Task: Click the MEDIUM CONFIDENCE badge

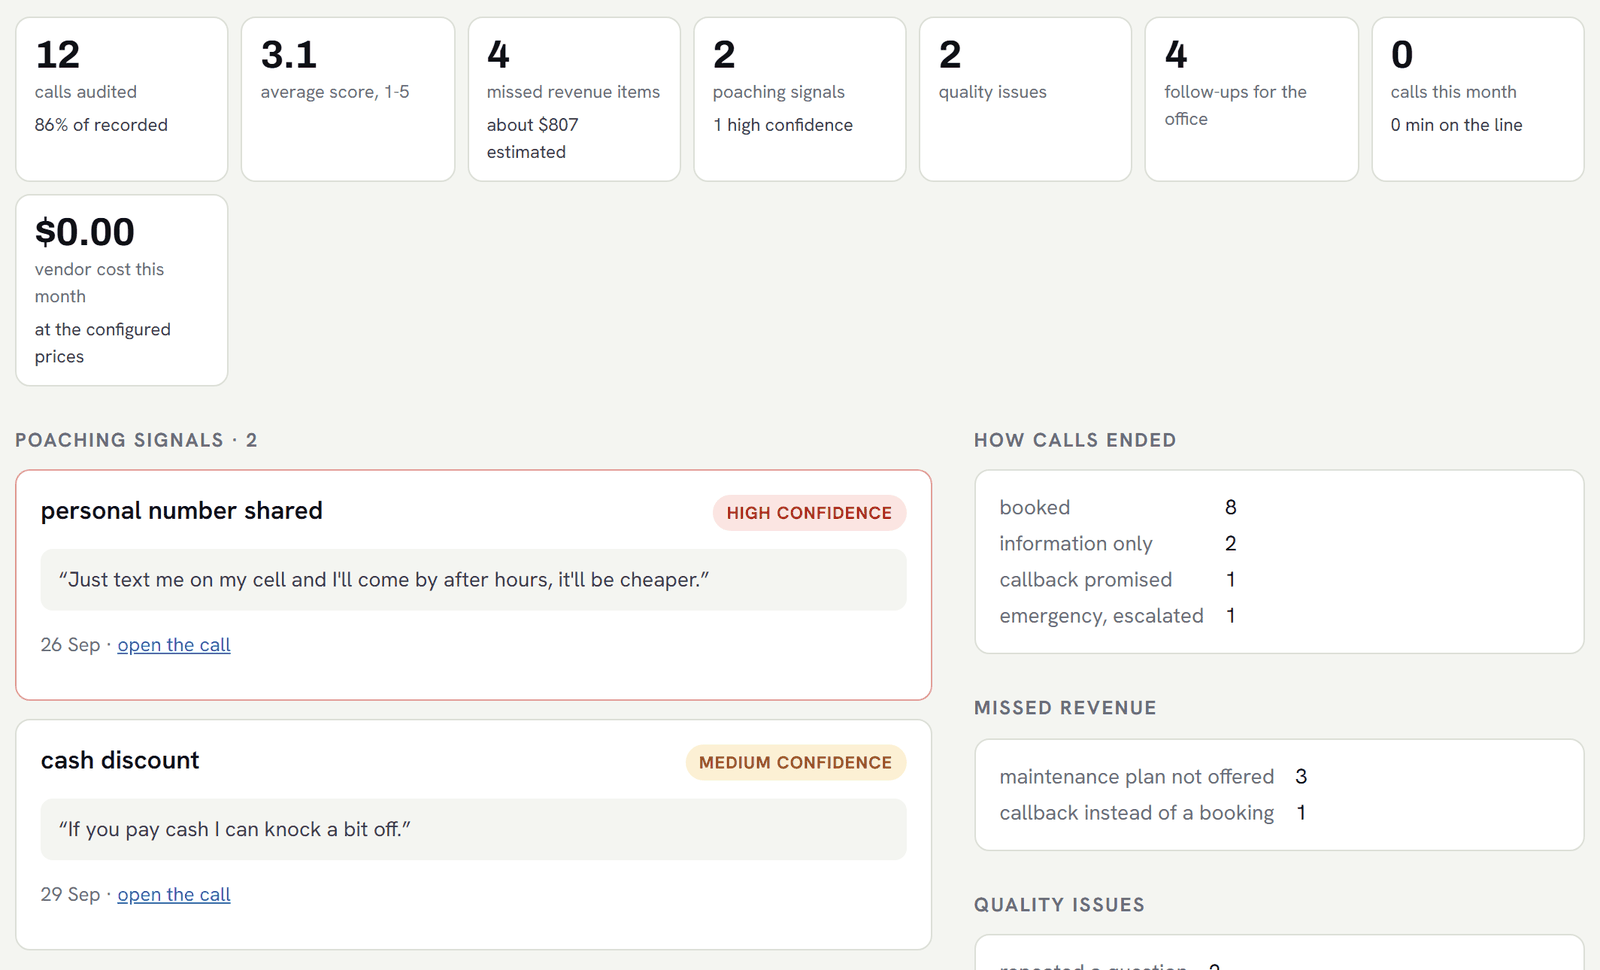Action: [x=795, y=762]
